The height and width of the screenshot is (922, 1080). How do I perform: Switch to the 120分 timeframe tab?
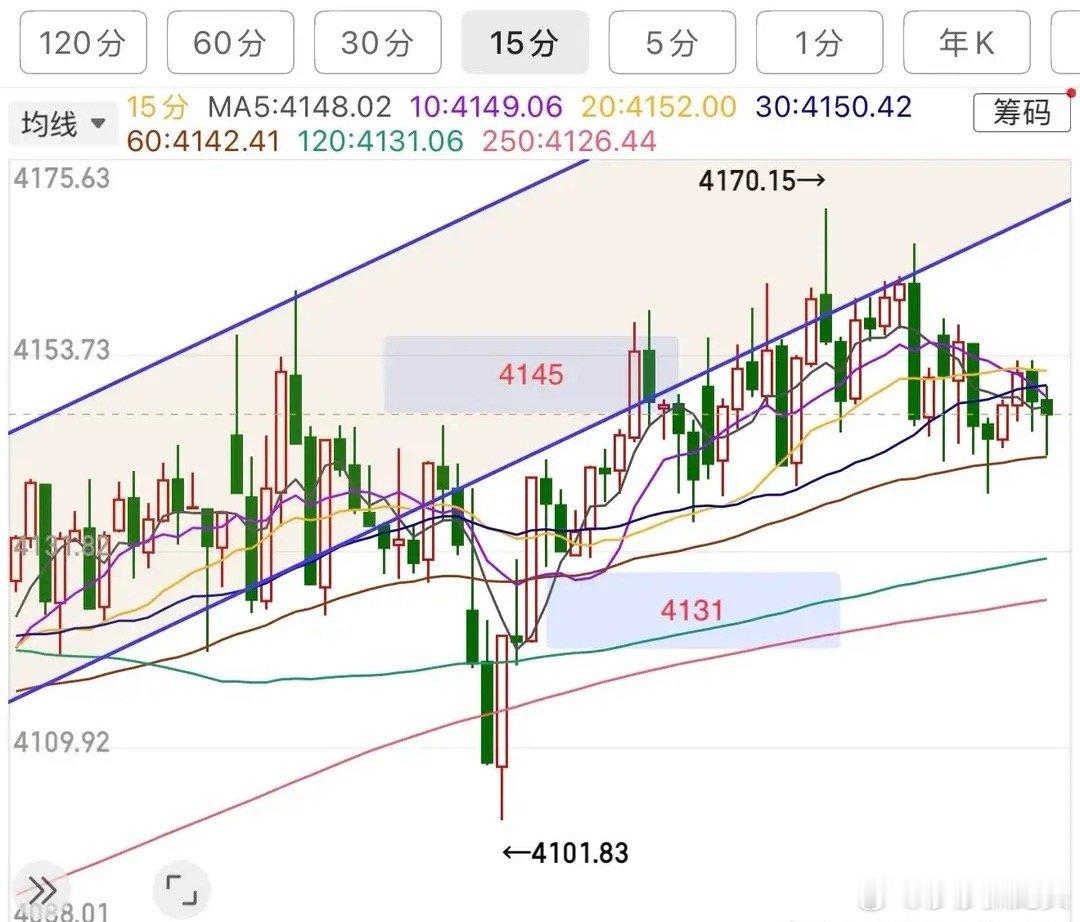[x=83, y=43]
